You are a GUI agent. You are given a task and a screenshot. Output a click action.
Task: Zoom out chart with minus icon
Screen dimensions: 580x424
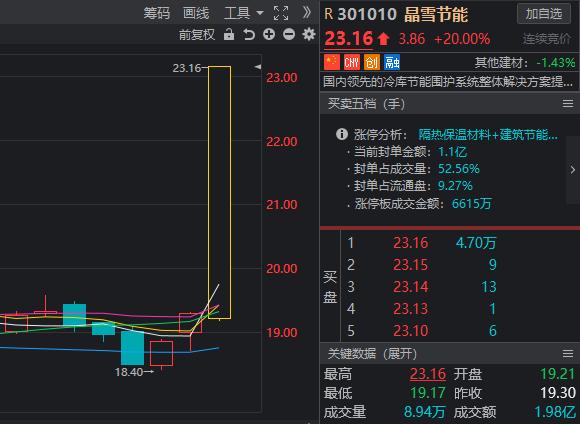(x=289, y=34)
